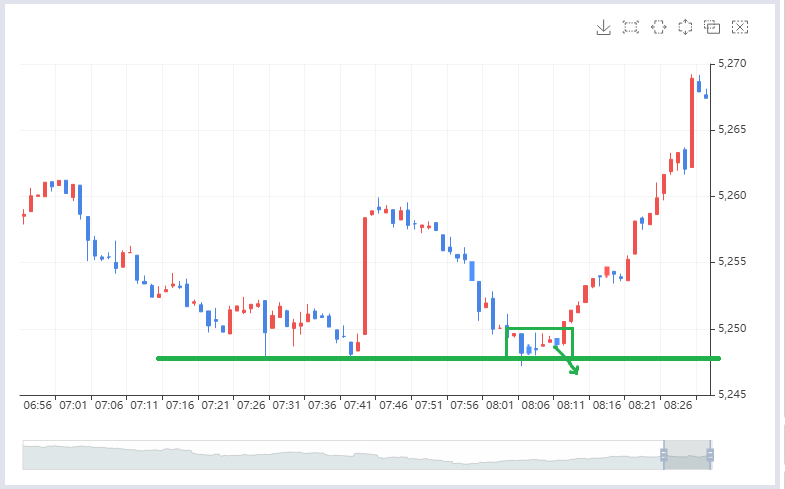Click the 5,245 price axis label

click(732, 394)
